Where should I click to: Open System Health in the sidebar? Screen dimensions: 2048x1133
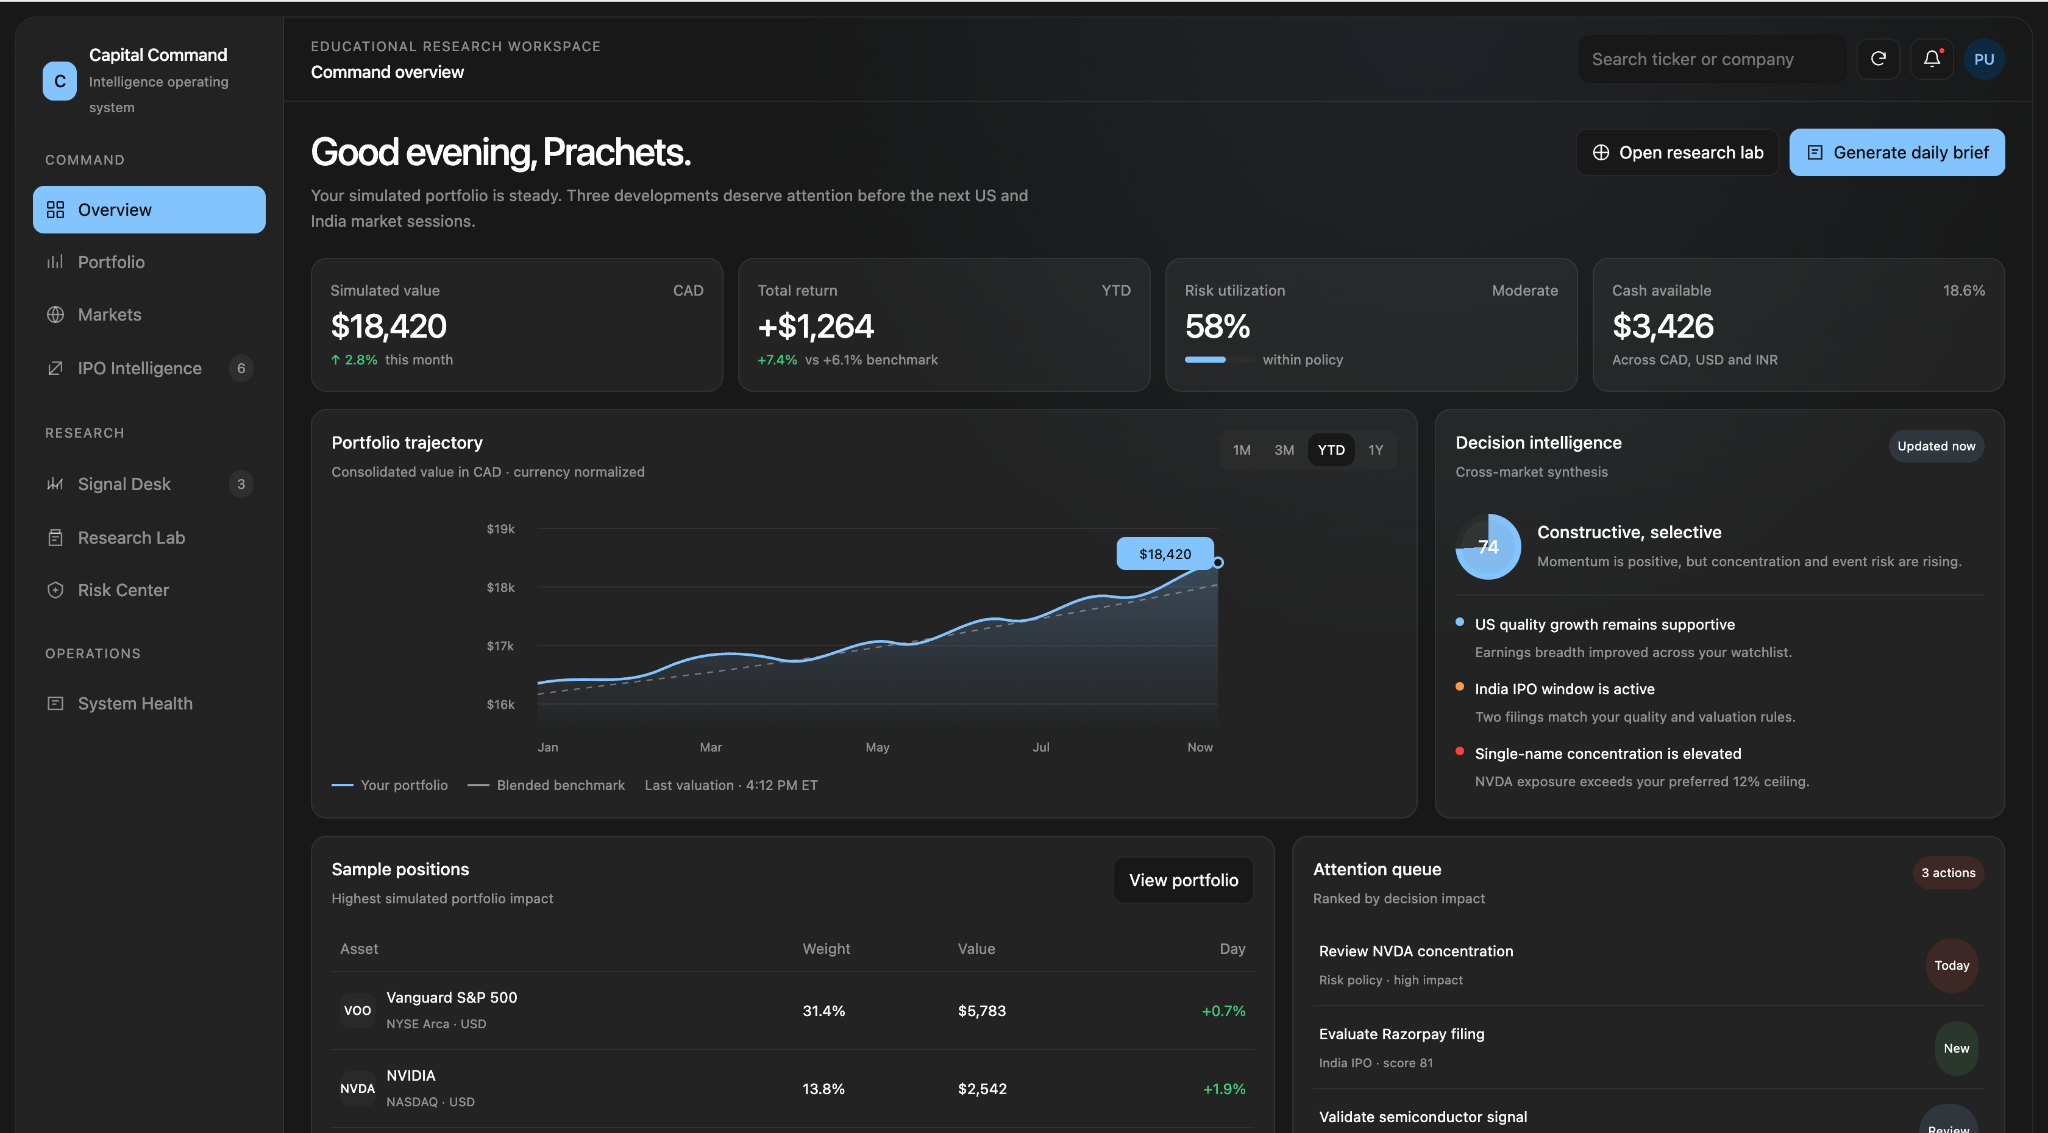tap(149, 704)
